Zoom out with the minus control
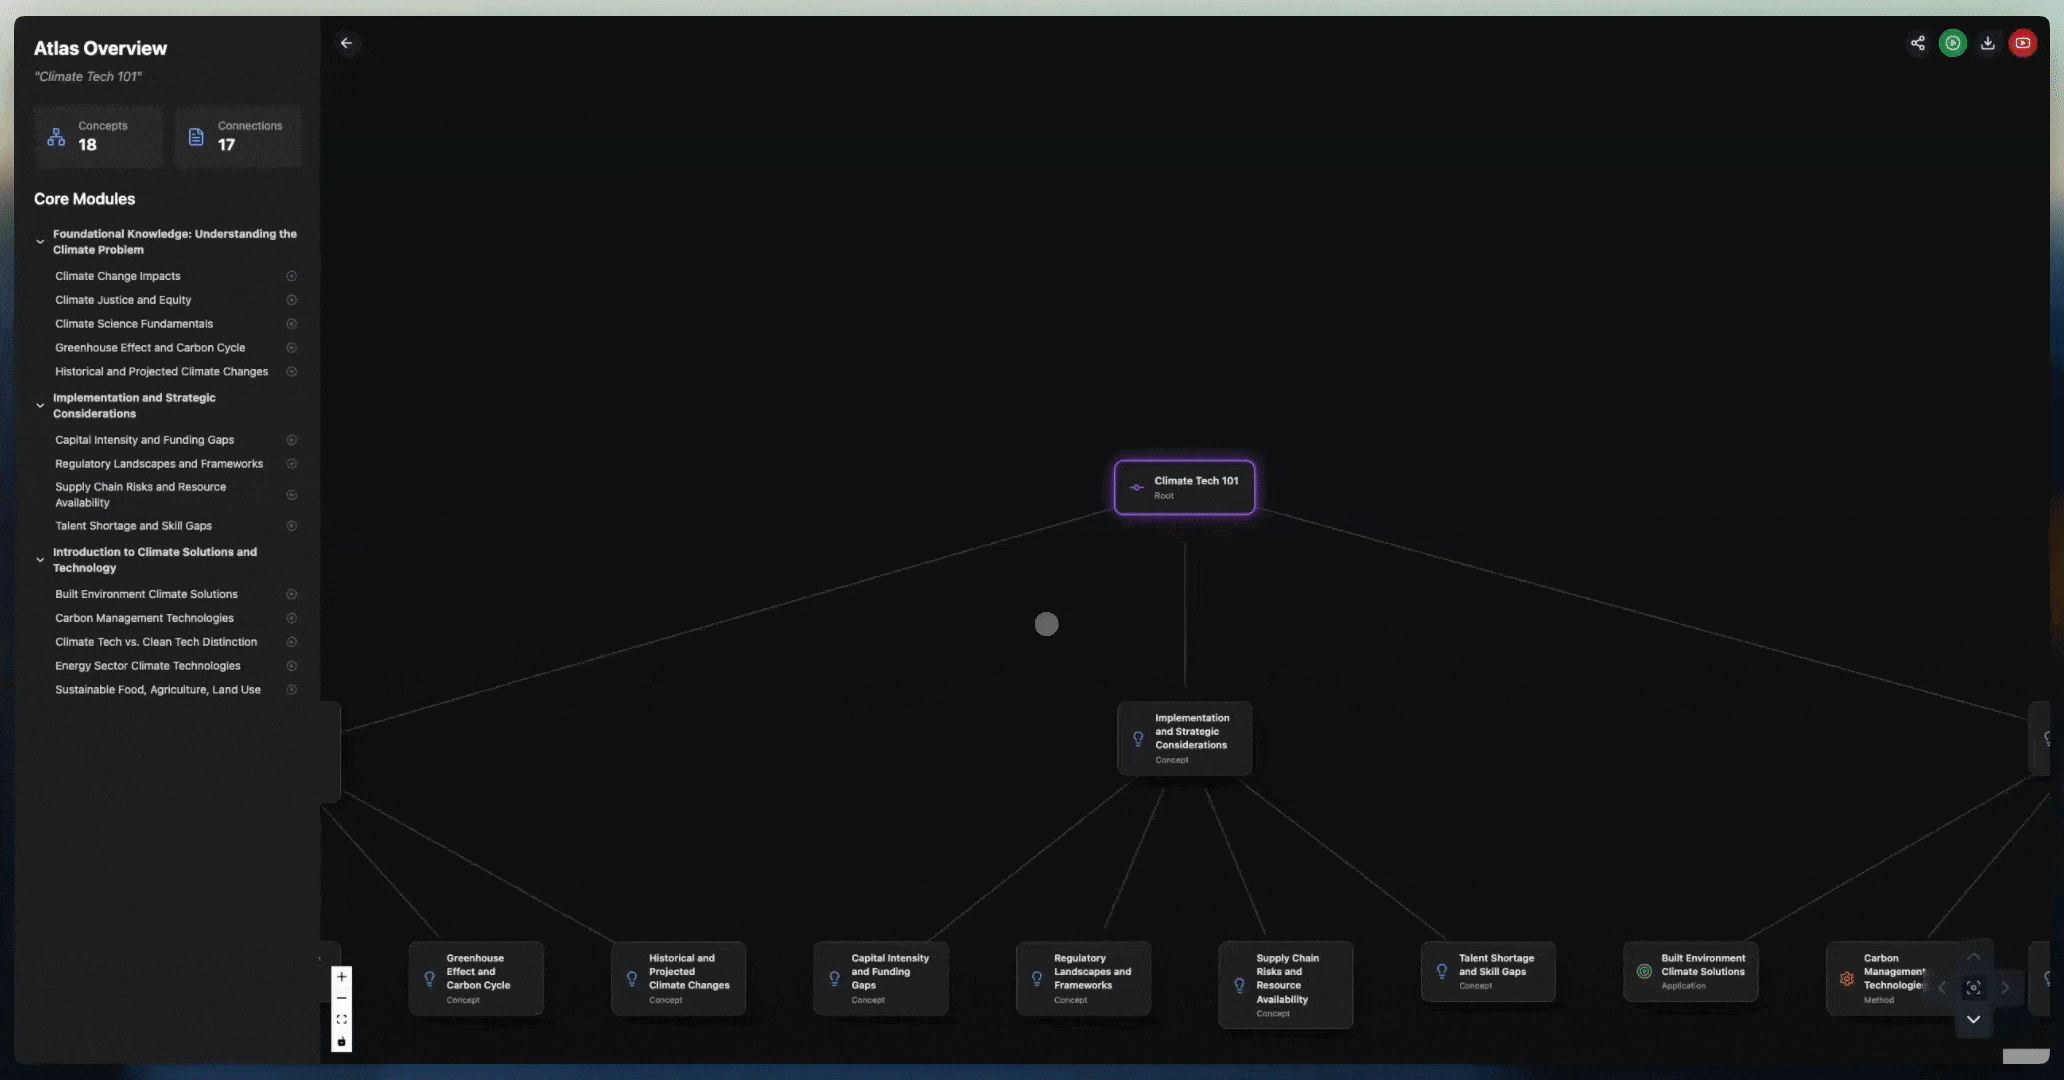Viewport: 2064px width, 1080px height. click(342, 998)
